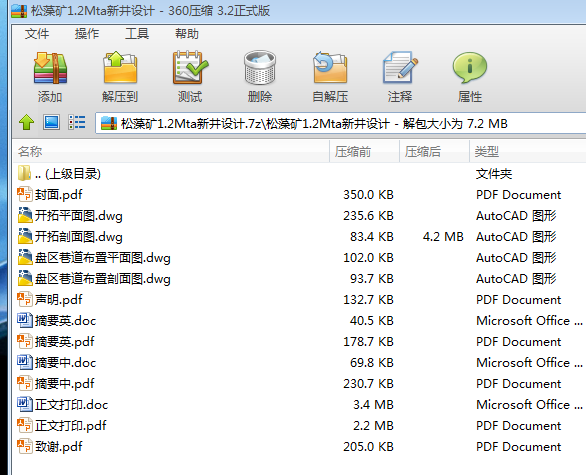Viewport: 586px width, 475px height.
Task: Open the 操作 menu
Action: click(x=87, y=34)
